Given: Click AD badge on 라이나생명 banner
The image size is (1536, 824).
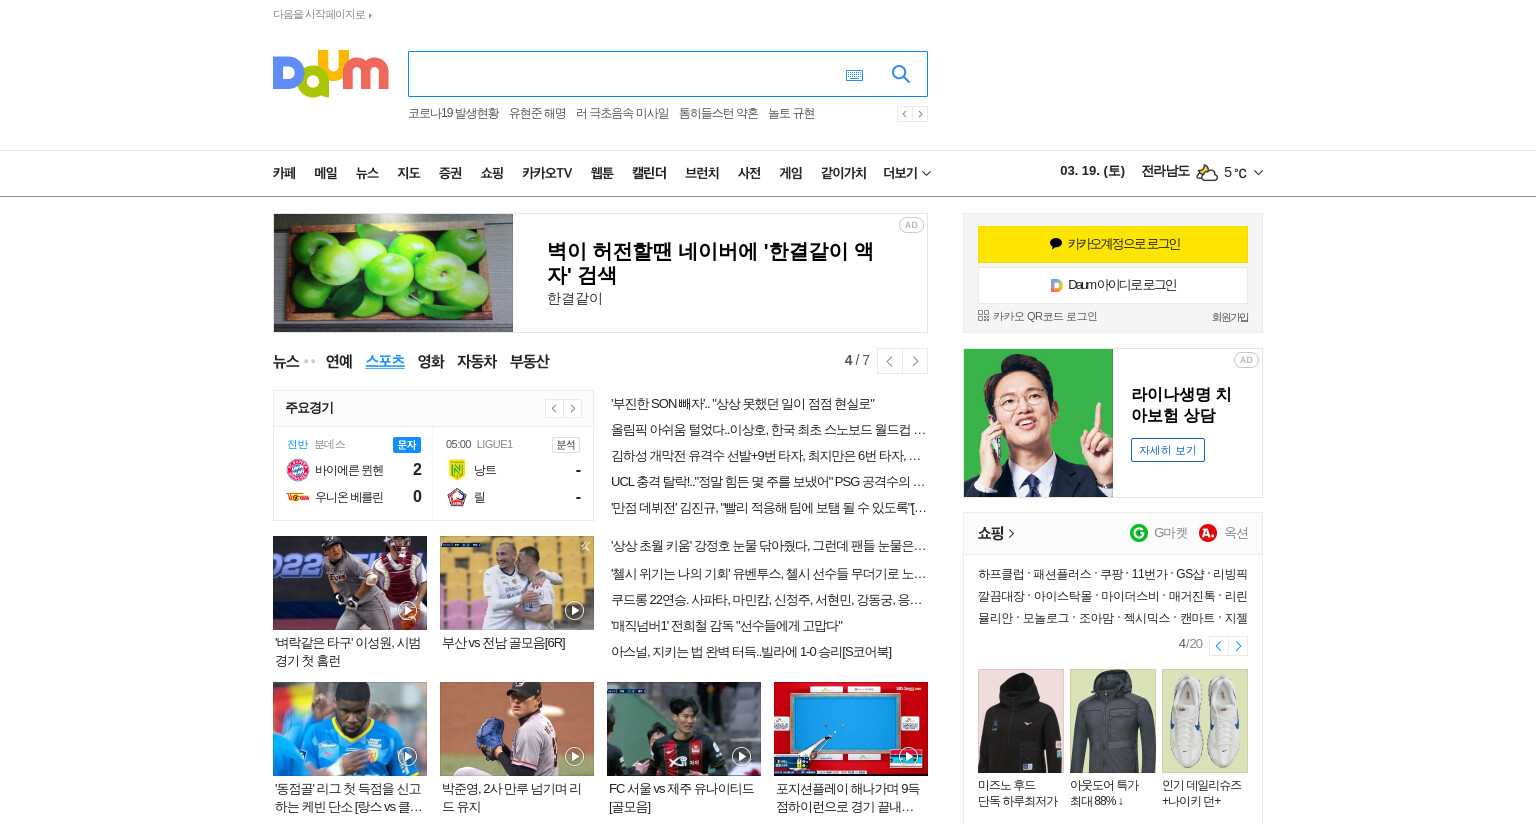Looking at the screenshot, I should point(1246,360).
